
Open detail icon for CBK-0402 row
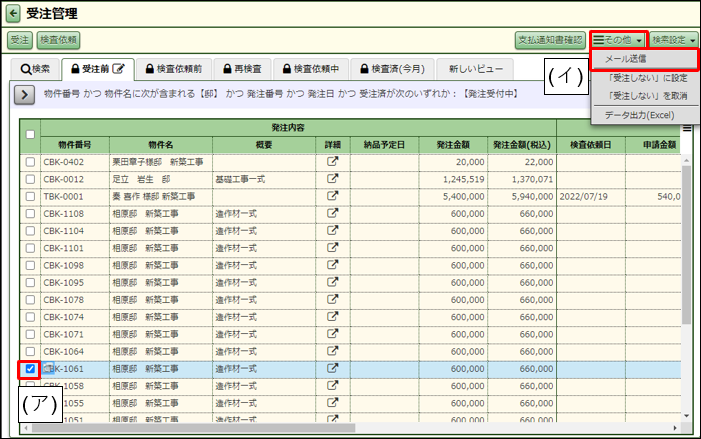click(332, 161)
